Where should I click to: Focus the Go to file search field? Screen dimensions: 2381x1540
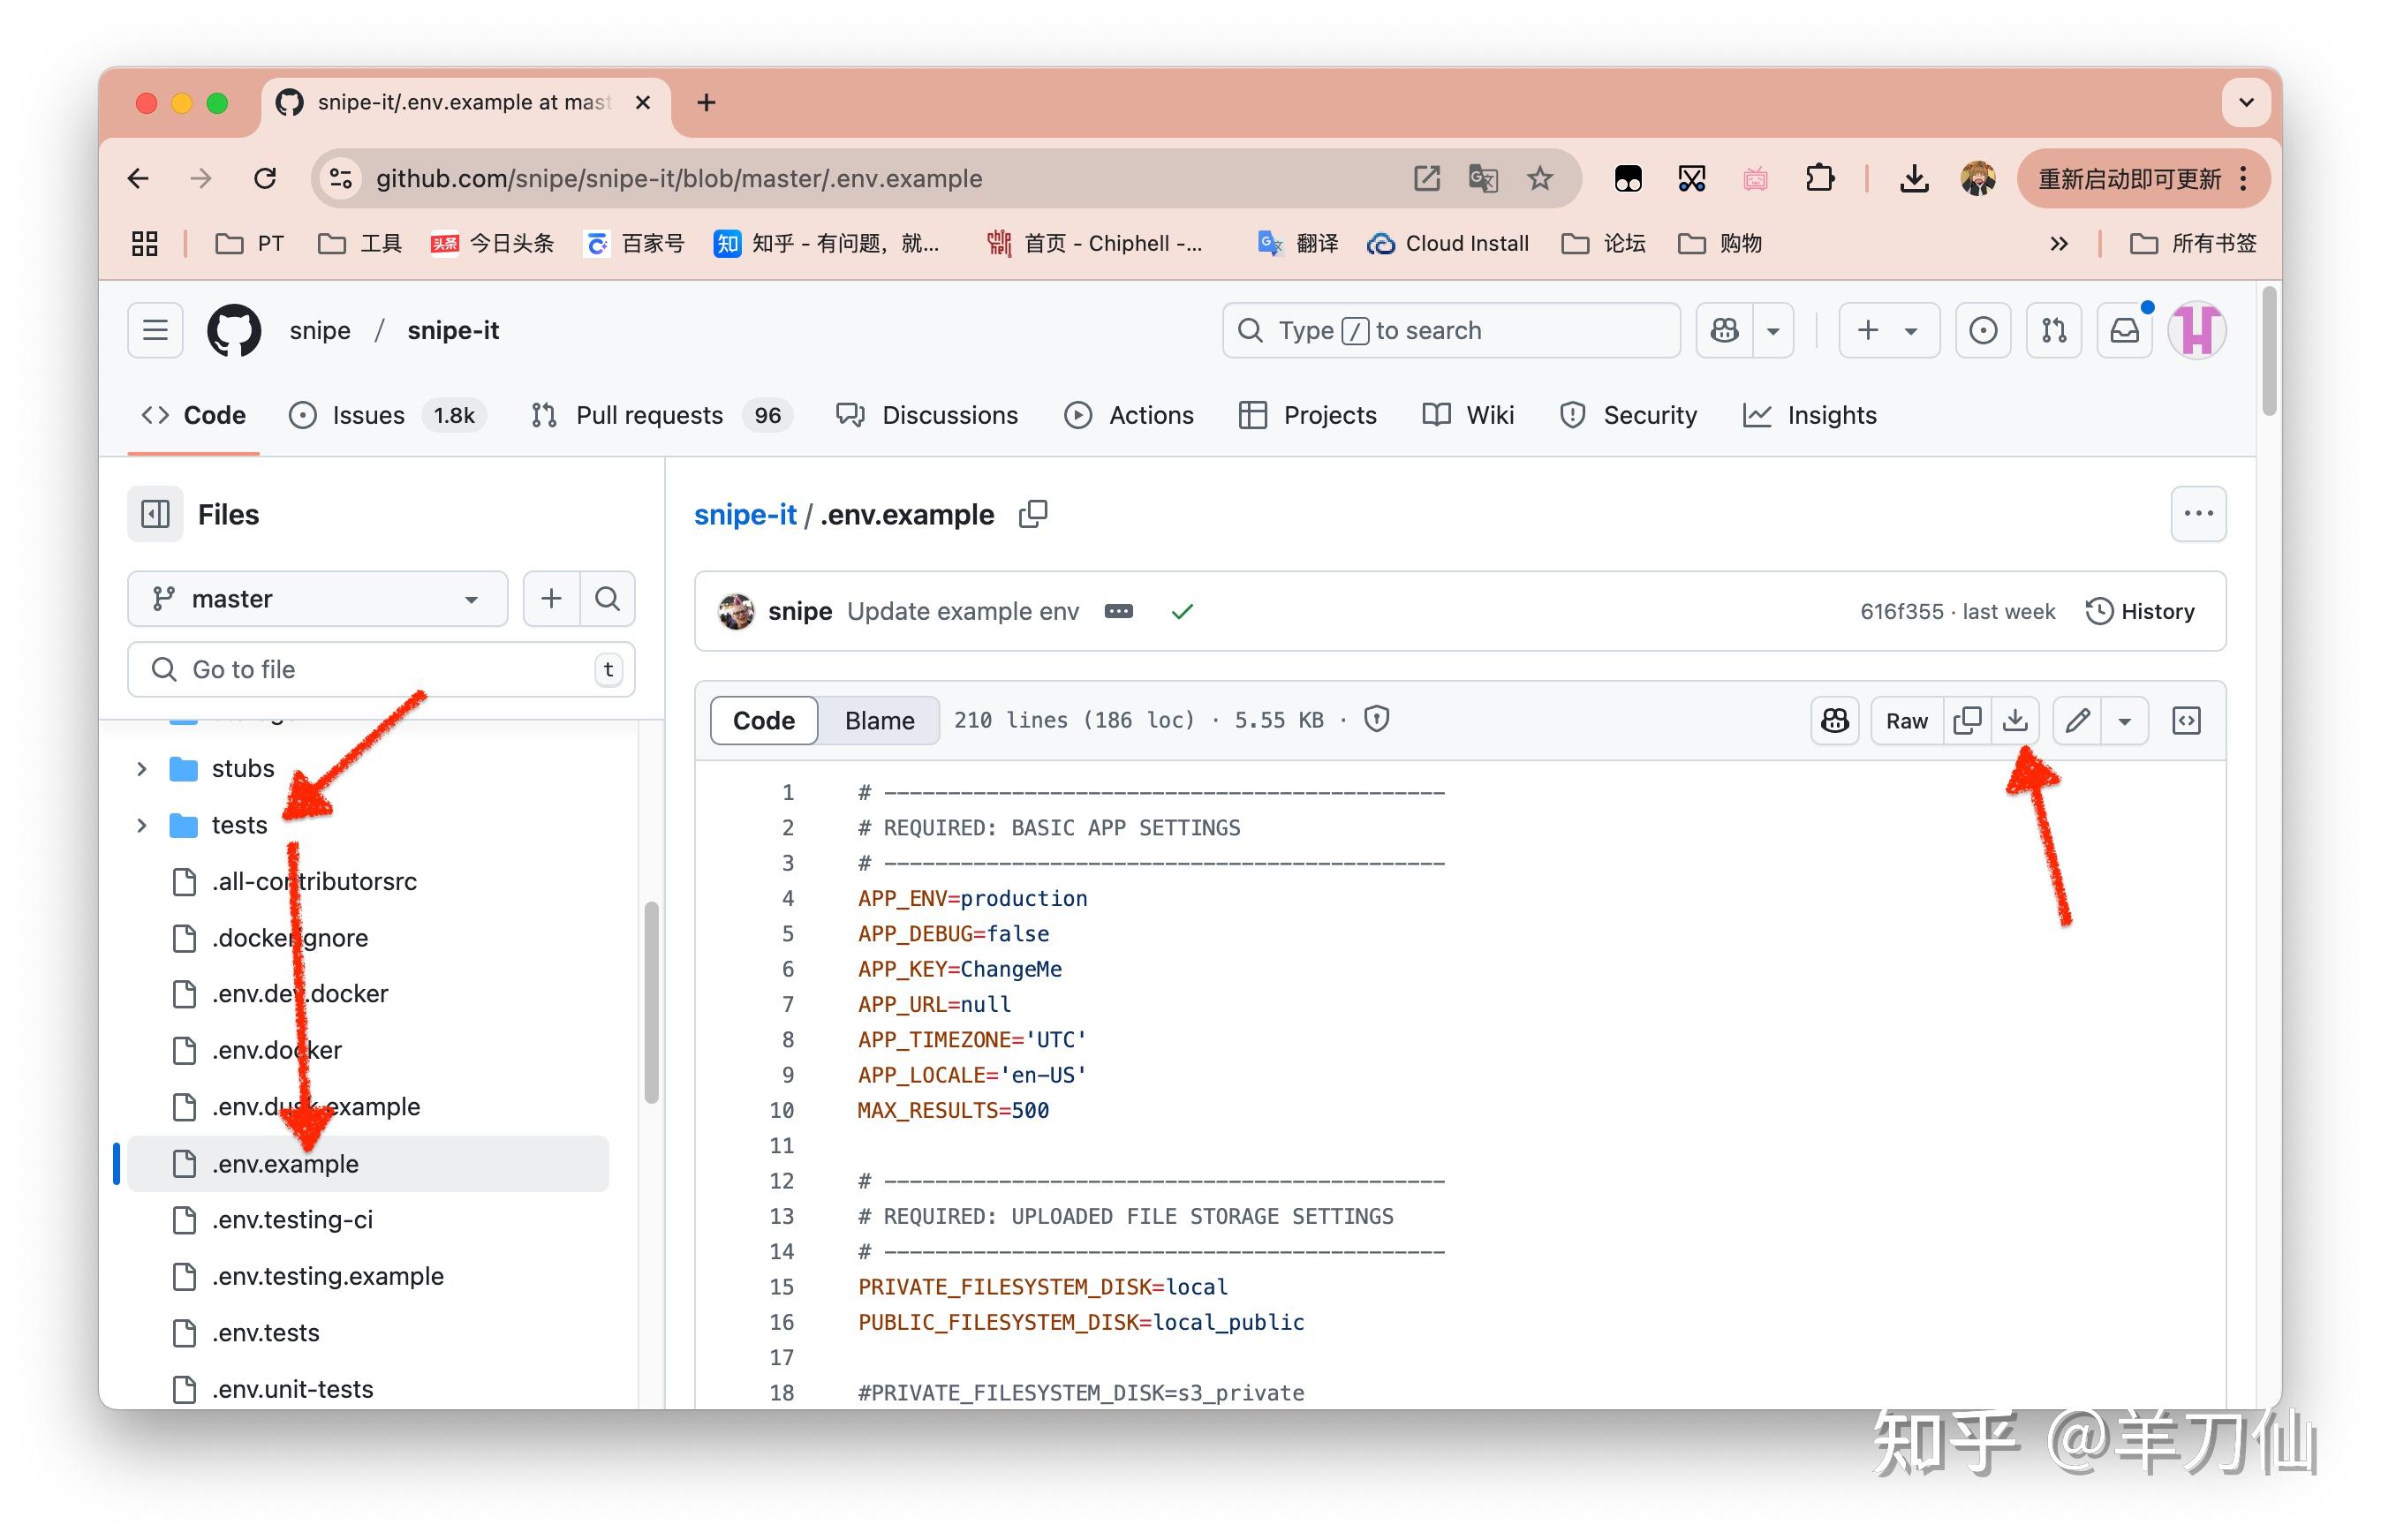[380, 670]
